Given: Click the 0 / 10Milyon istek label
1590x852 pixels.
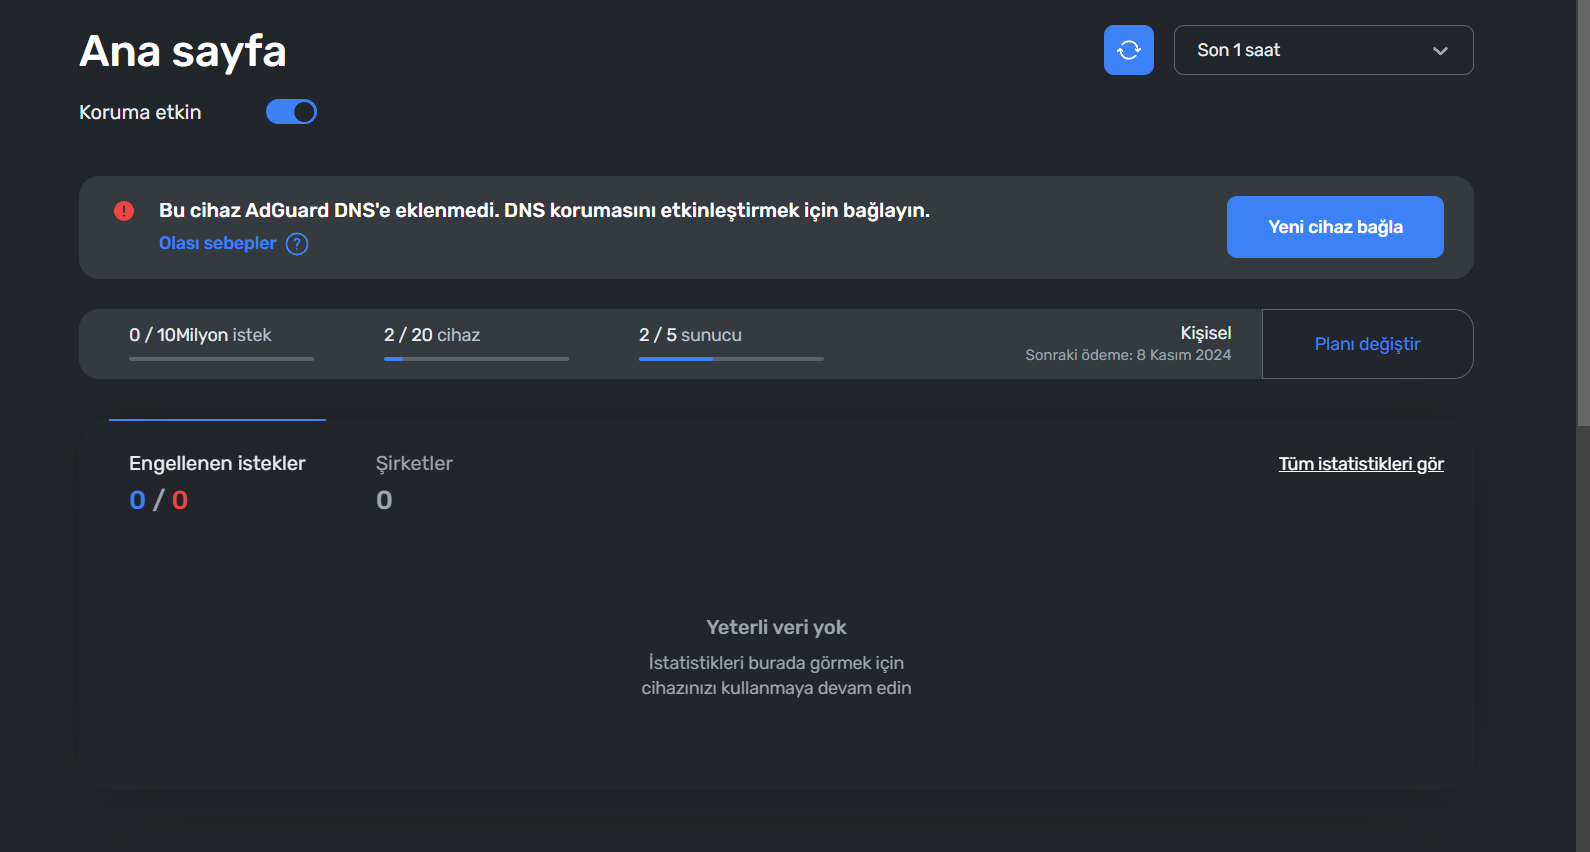Looking at the screenshot, I should [200, 335].
